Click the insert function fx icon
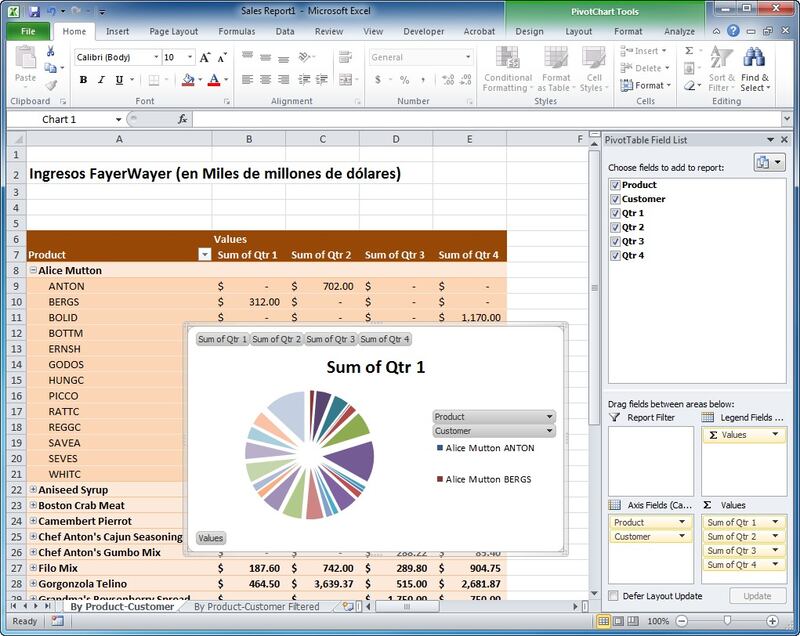The height and width of the screenshot is (636, 800). (x=182, y=119)
